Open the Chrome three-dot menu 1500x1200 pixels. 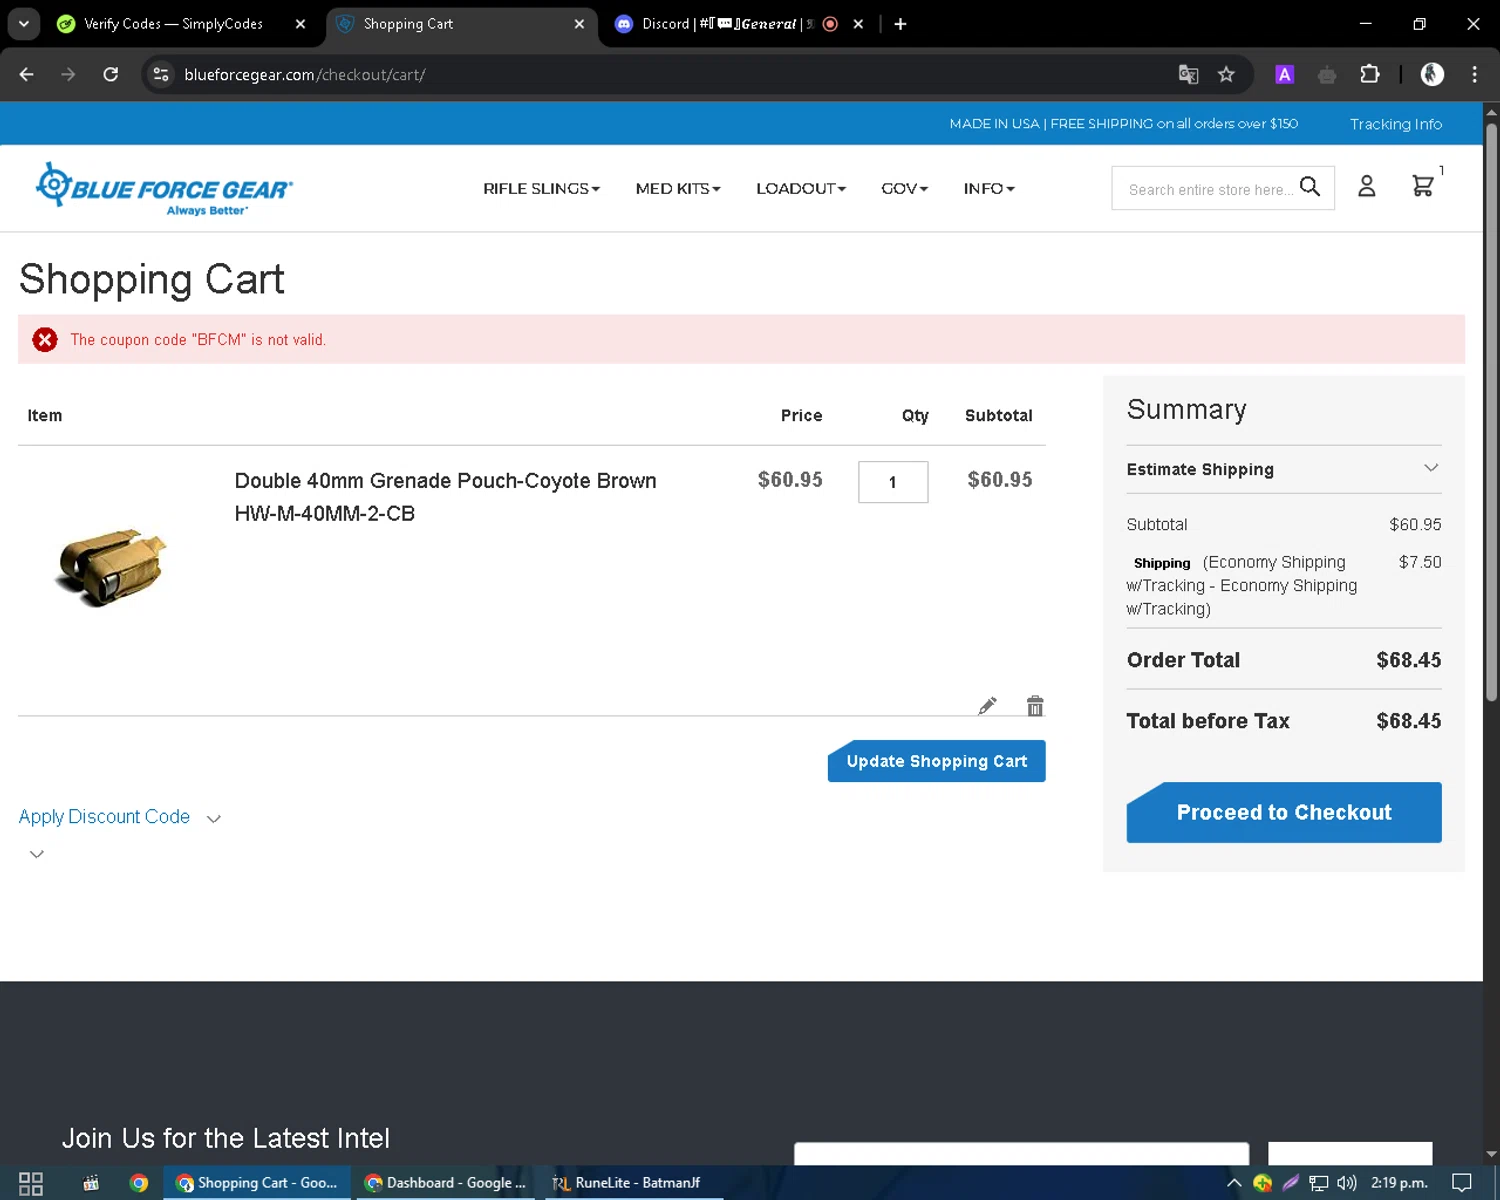click(x=1474, y=74)
